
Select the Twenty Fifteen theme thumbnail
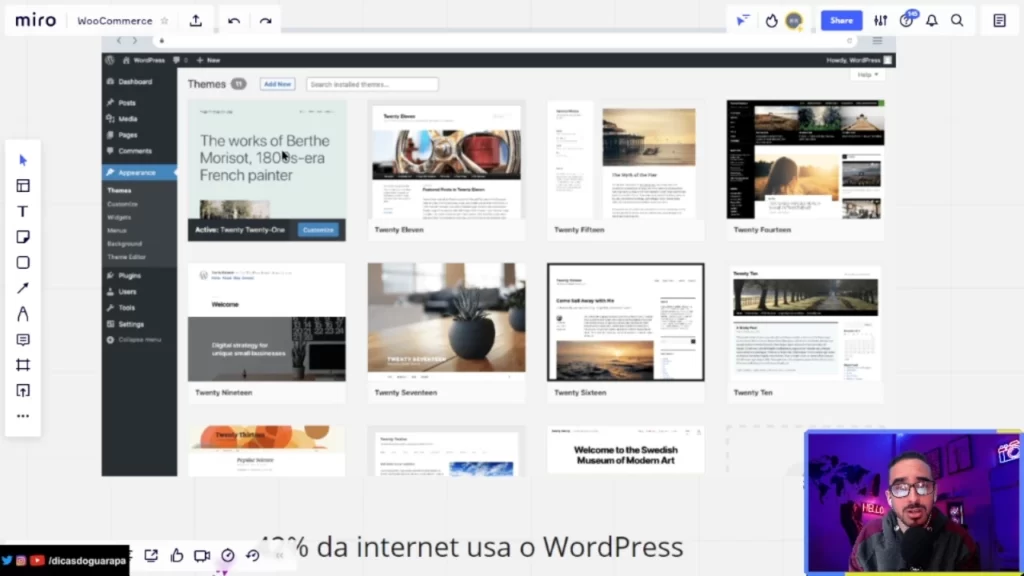(626, 159)
